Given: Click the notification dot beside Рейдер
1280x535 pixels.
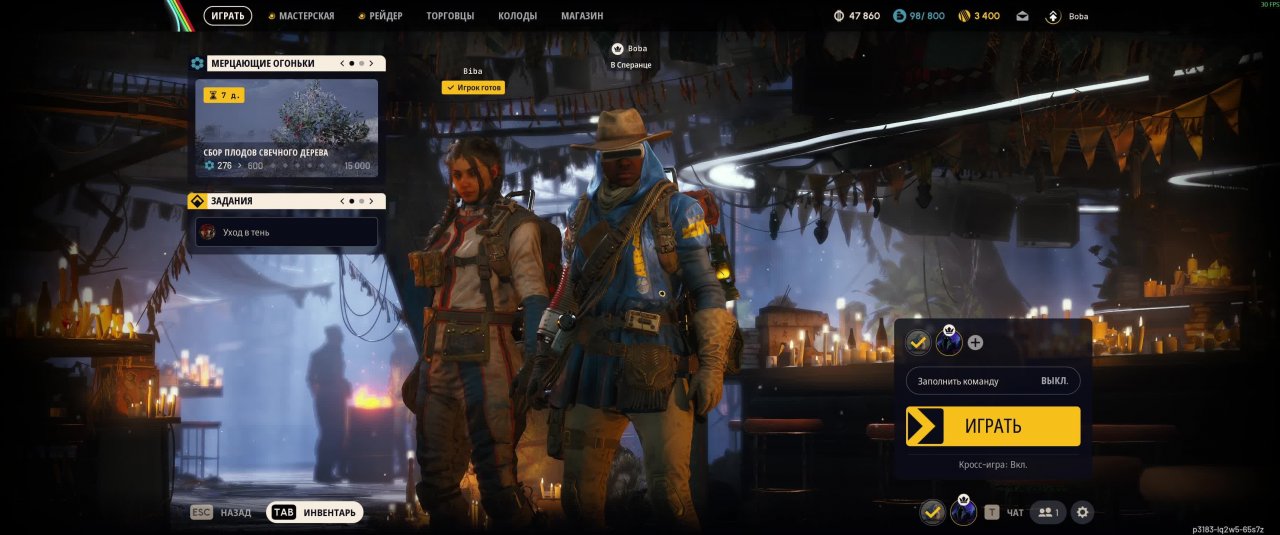Looking at the screenshot, I should pos(361,16).
